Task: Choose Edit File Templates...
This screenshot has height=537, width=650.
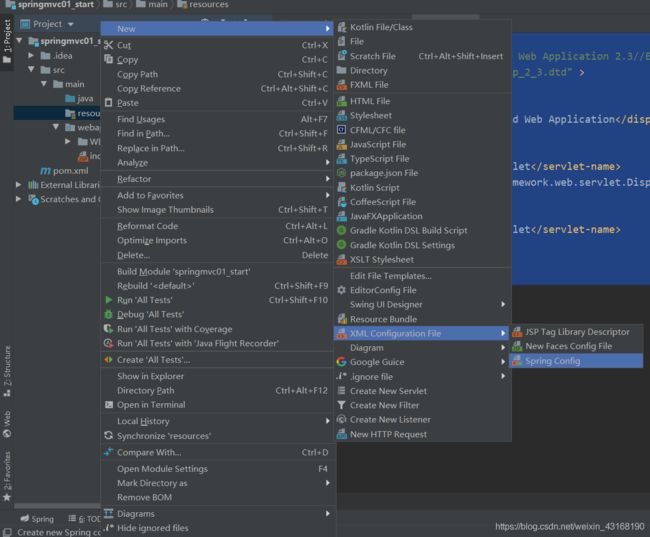Action: coord(422,276)
